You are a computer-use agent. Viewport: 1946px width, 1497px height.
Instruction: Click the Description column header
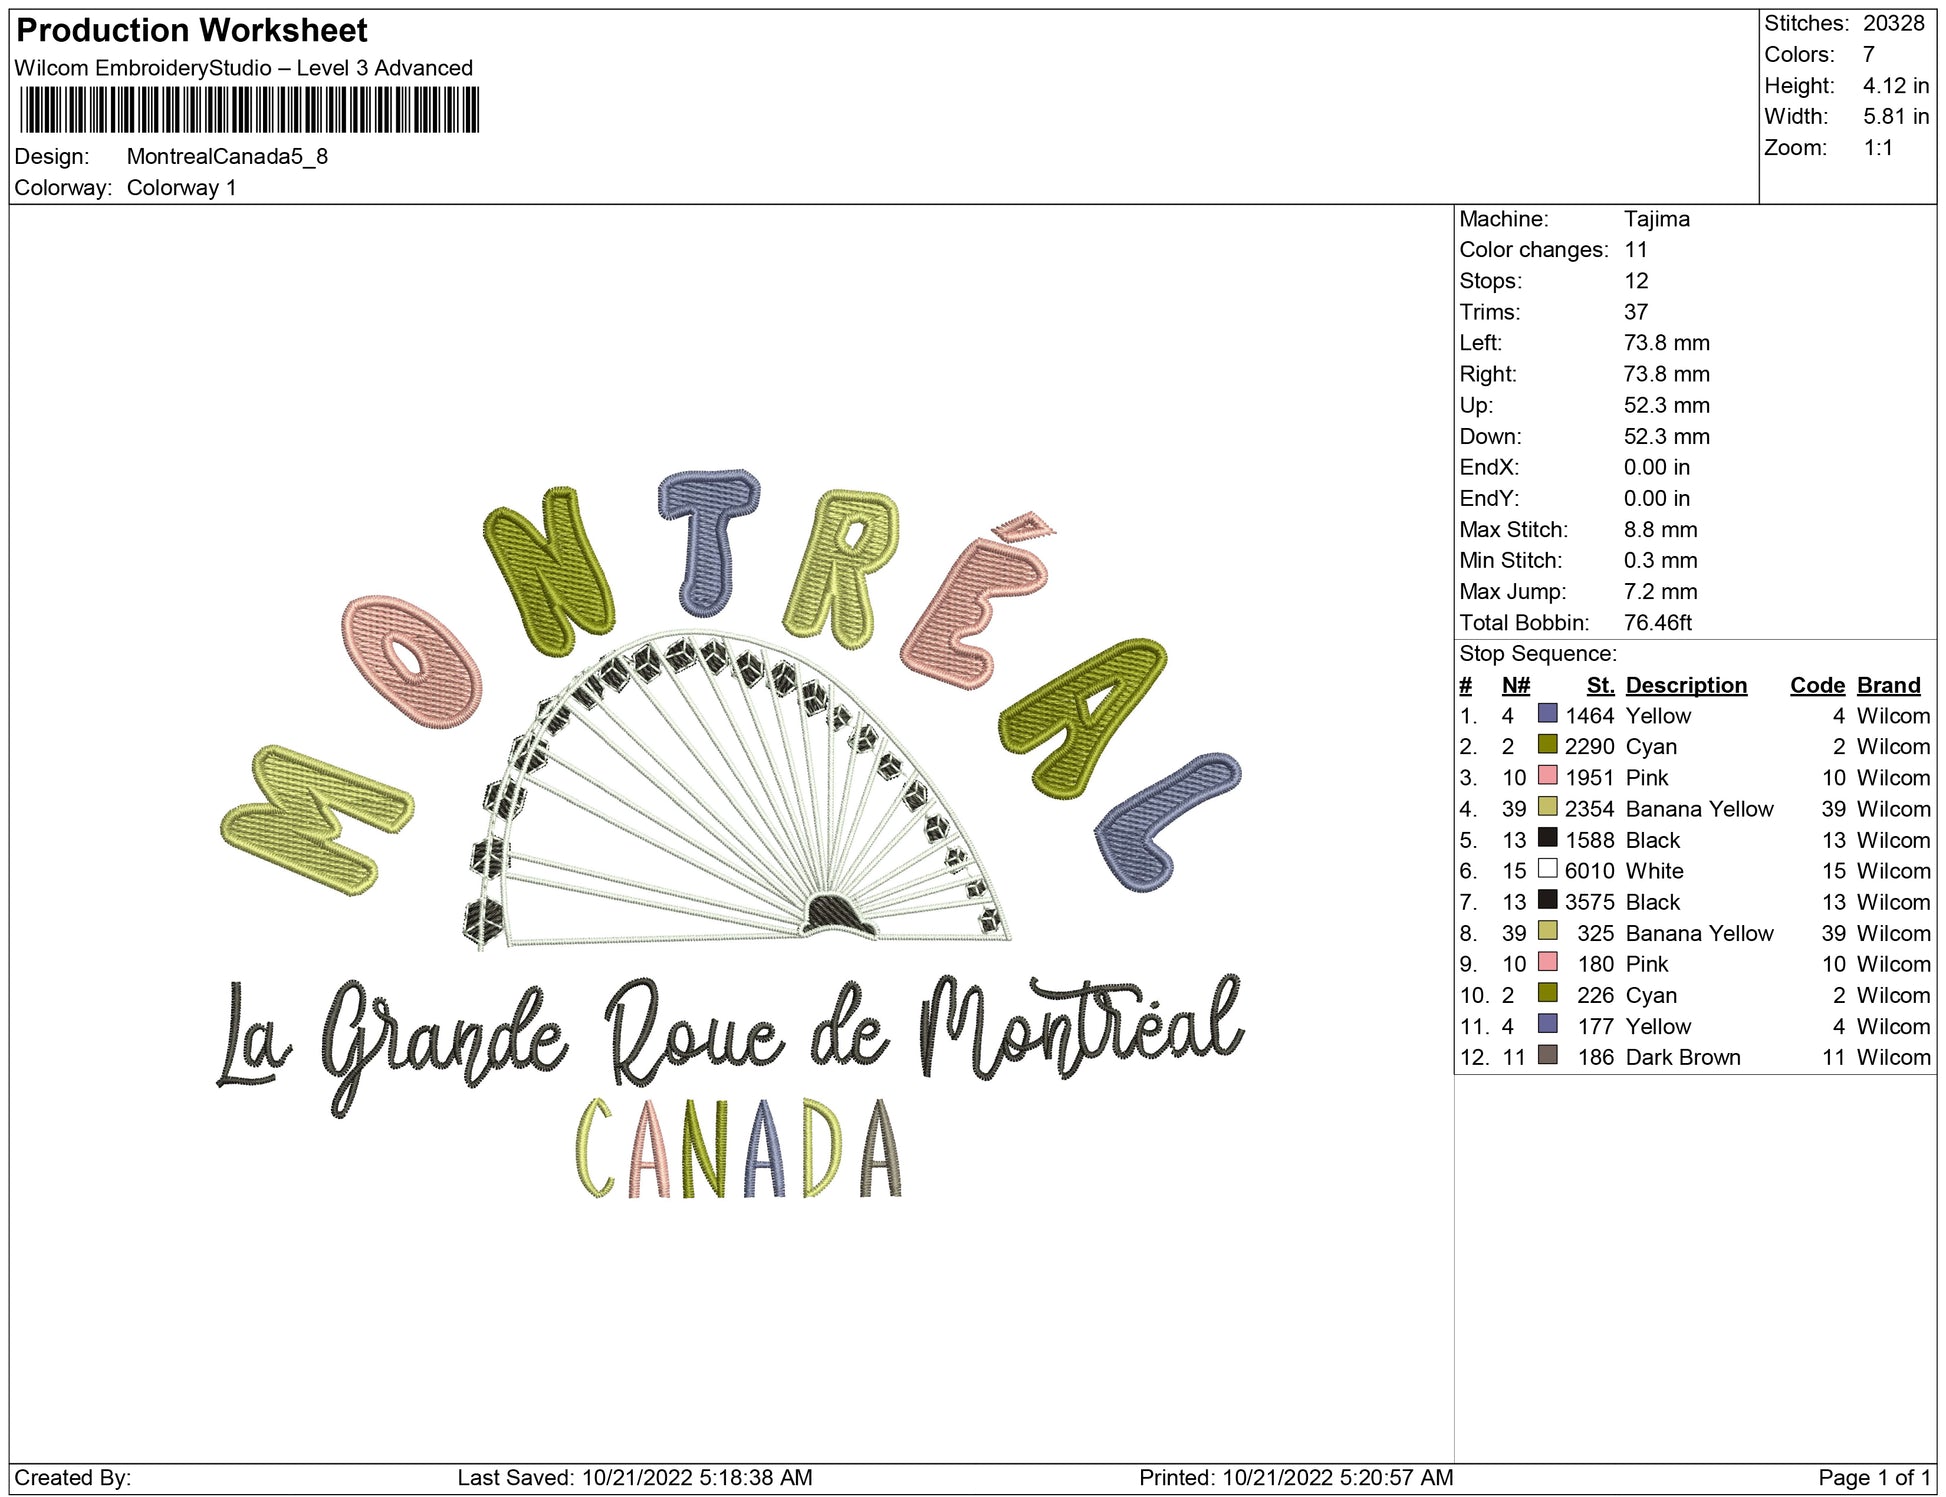[1685, 685]
